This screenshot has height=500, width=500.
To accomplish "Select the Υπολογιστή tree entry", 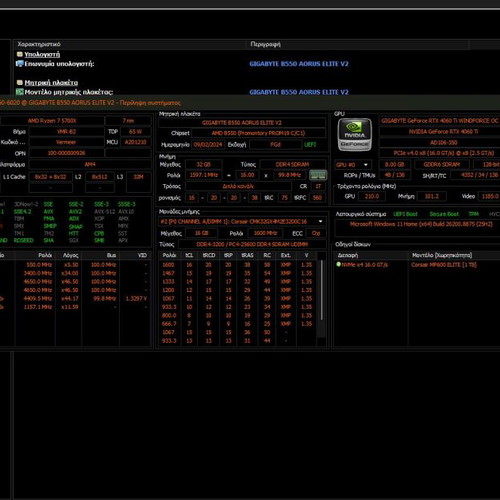I will [42, 54].
